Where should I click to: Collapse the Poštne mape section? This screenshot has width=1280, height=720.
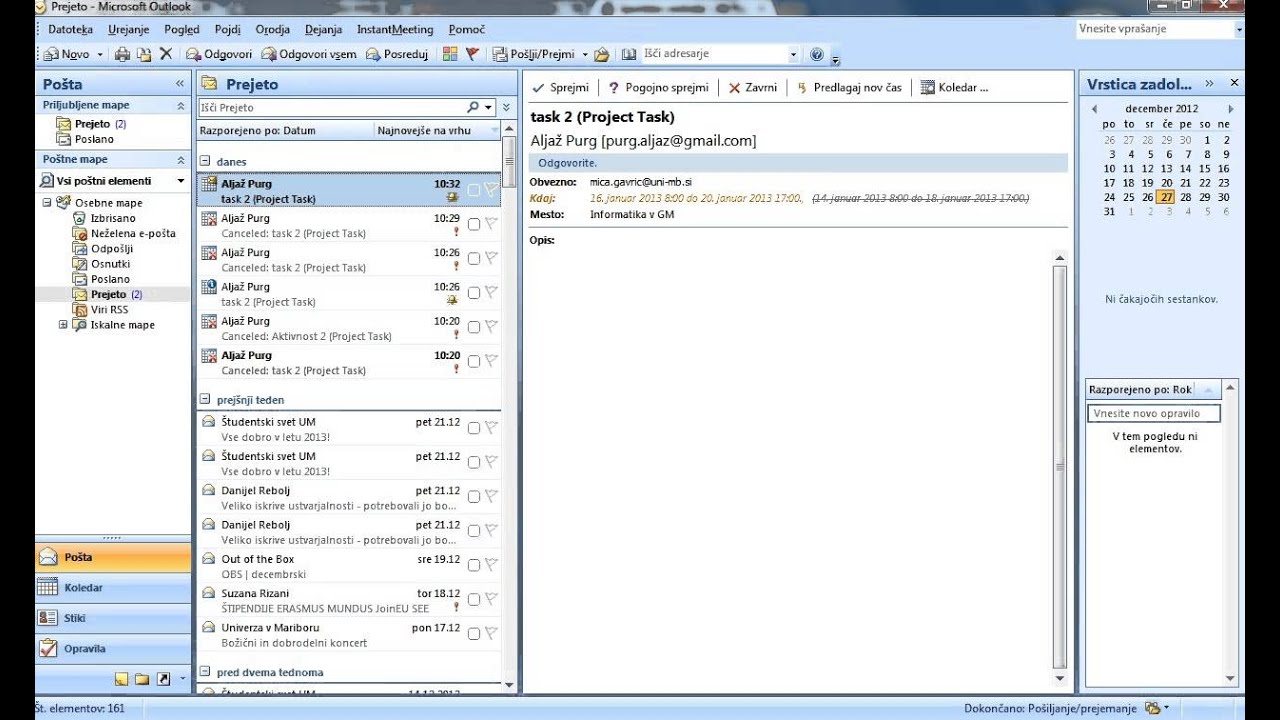click(x=181, y=160)
